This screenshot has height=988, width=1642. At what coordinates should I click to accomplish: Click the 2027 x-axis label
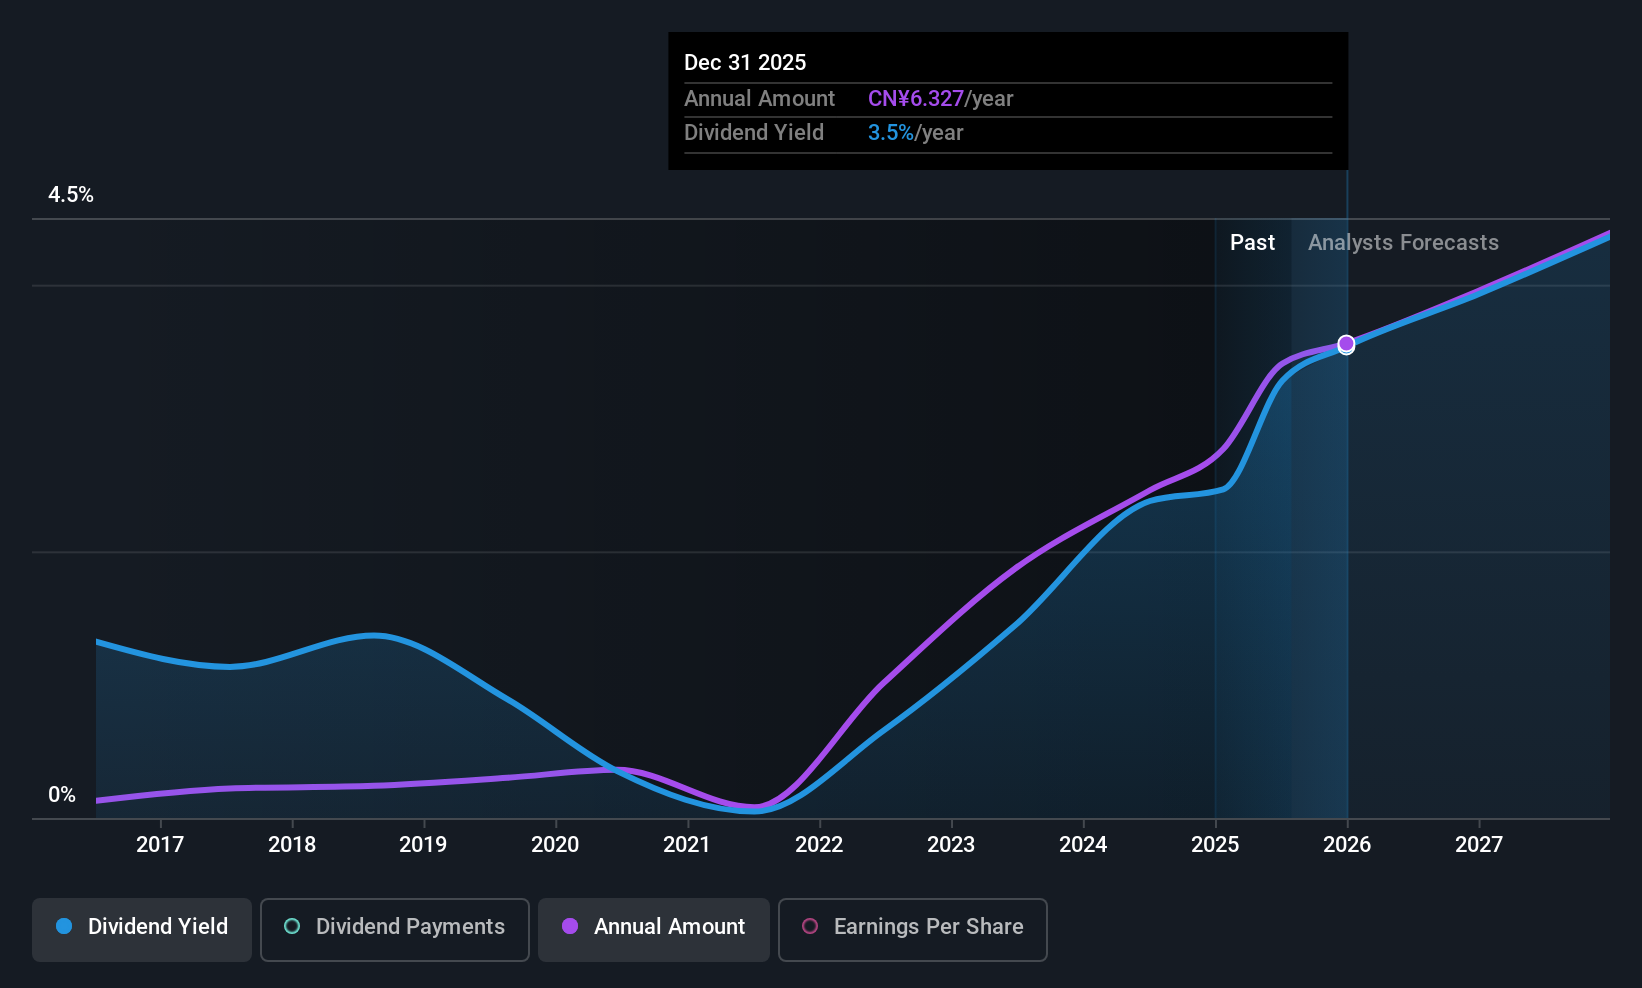coord(1479,845)
